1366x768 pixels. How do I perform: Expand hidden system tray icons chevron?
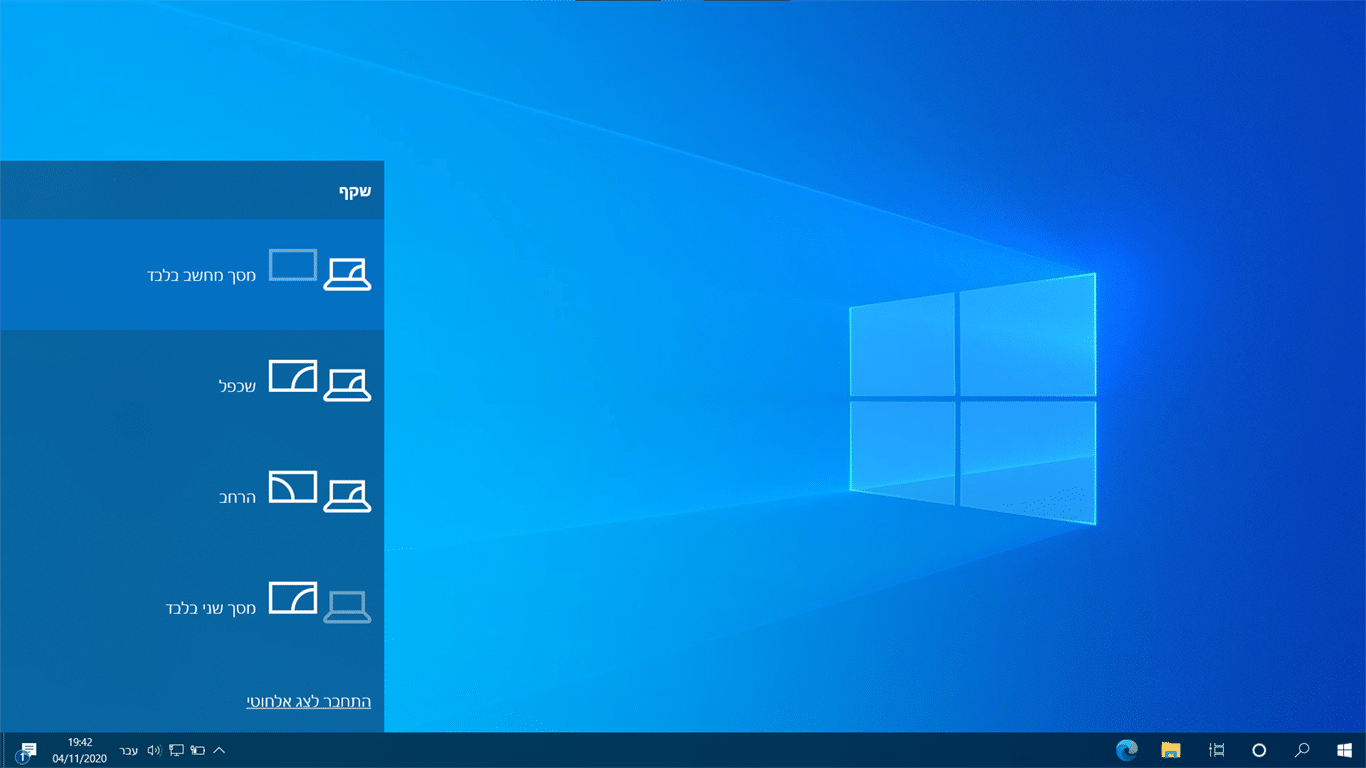[x=219, y=750]
